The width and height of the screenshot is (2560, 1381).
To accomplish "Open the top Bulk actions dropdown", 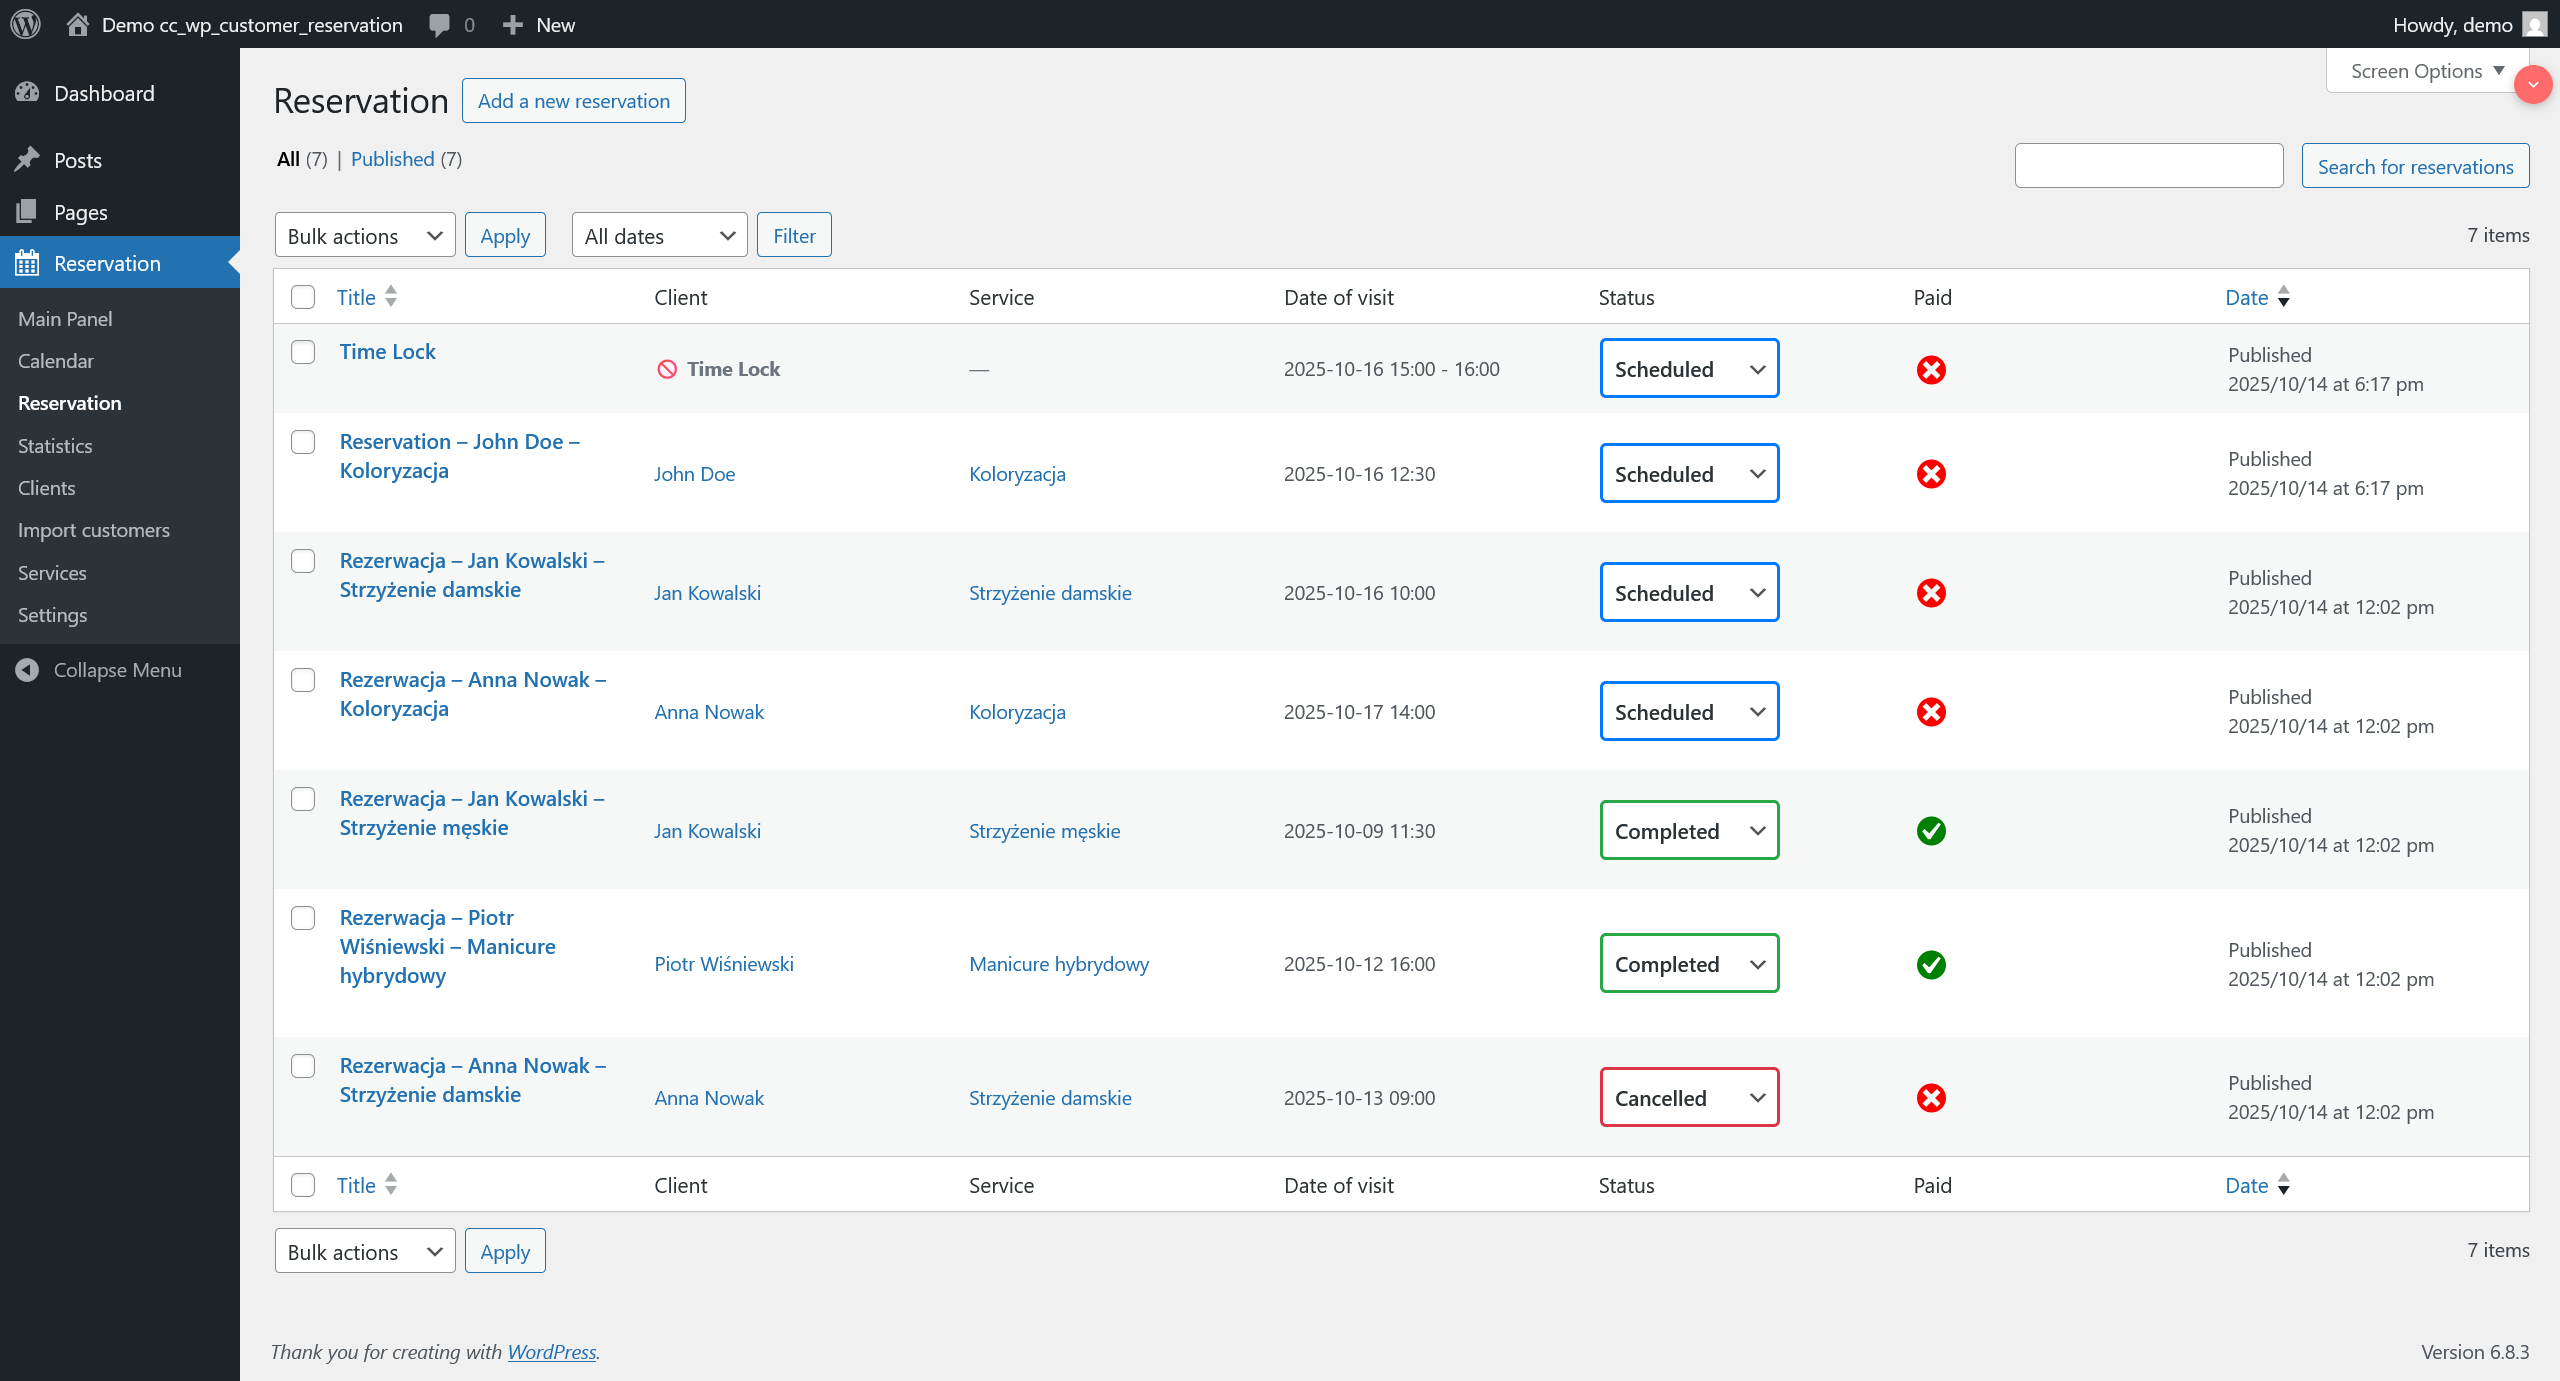I will click(365, 236).
